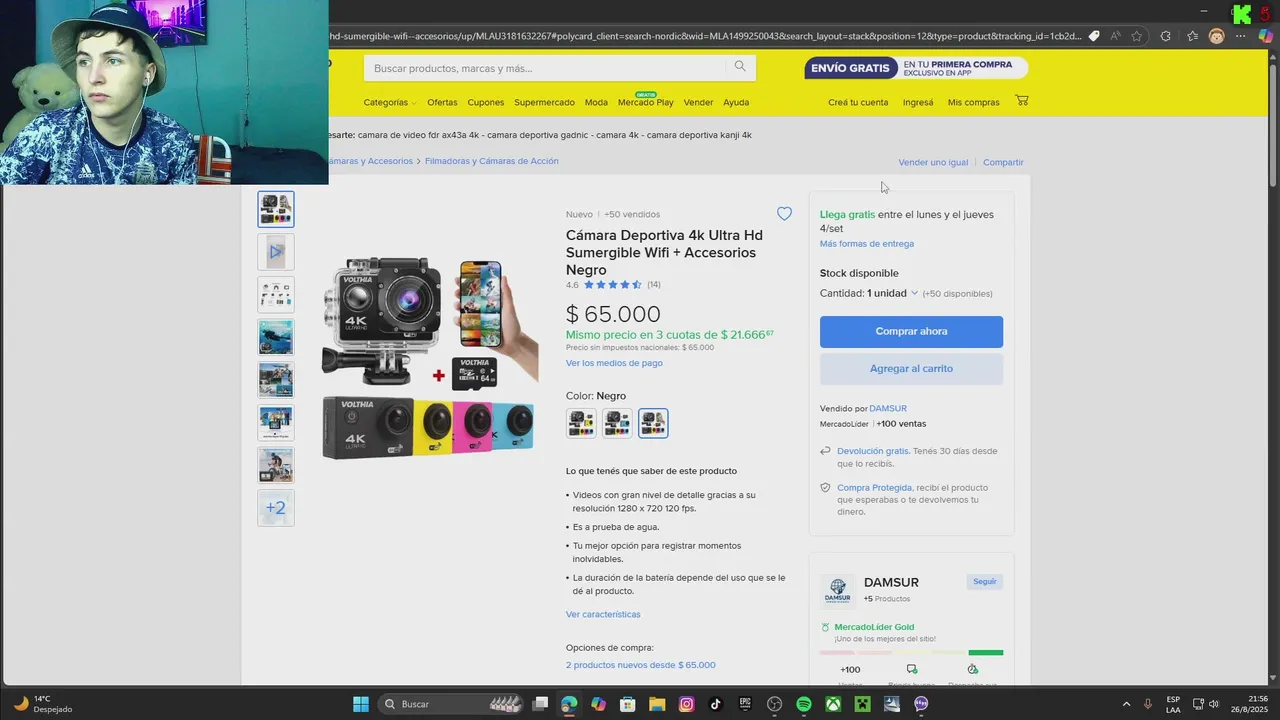The image size is (1280, 720).
Task: Open Instagram from the taskbar
Action: point(686,704)
